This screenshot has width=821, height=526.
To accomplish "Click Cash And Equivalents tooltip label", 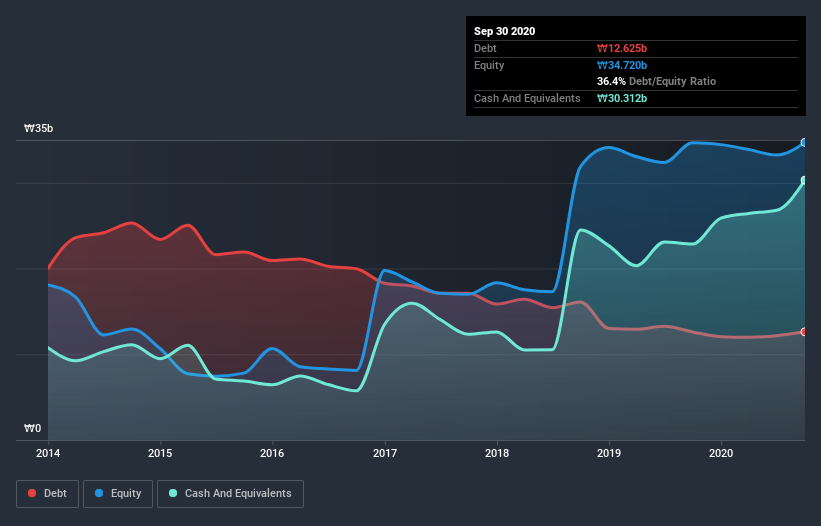I will point(527,98).
